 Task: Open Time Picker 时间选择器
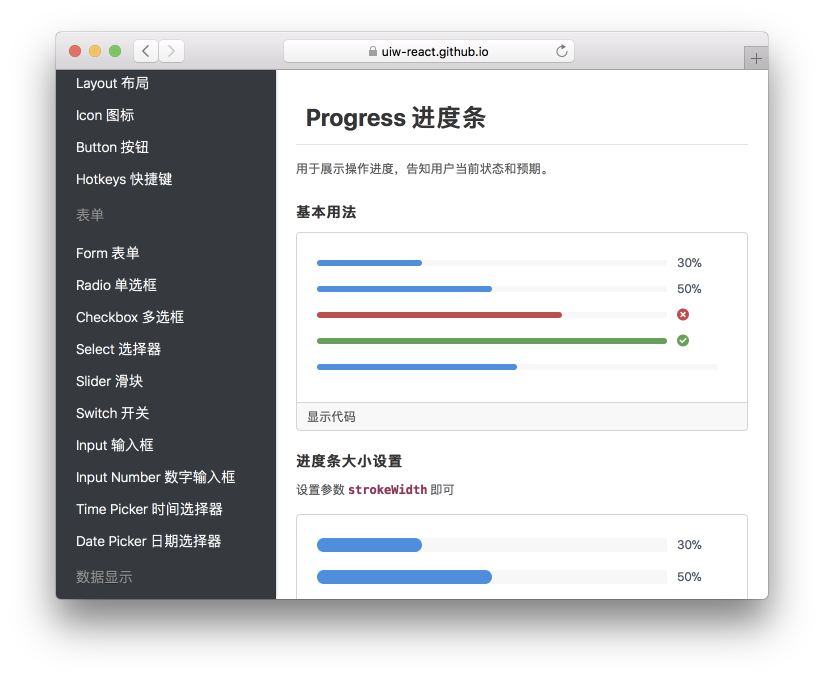click(x=149, y=509)
